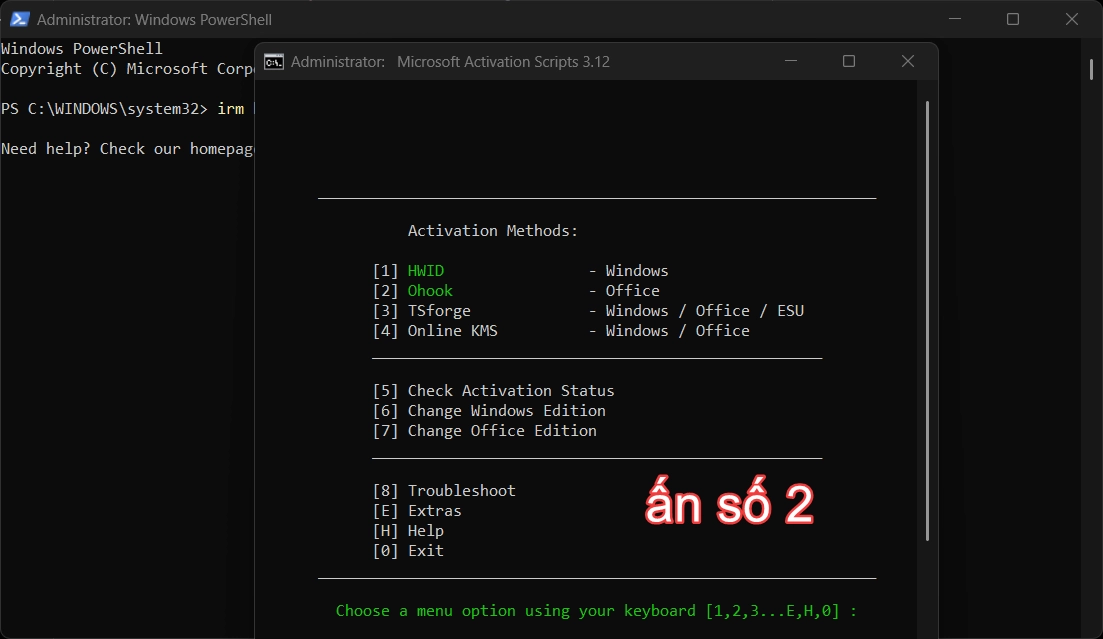The height and width of the screenshot is (639, 1103).
Task: Click the green HWID menu option
Action: [426, 271]
